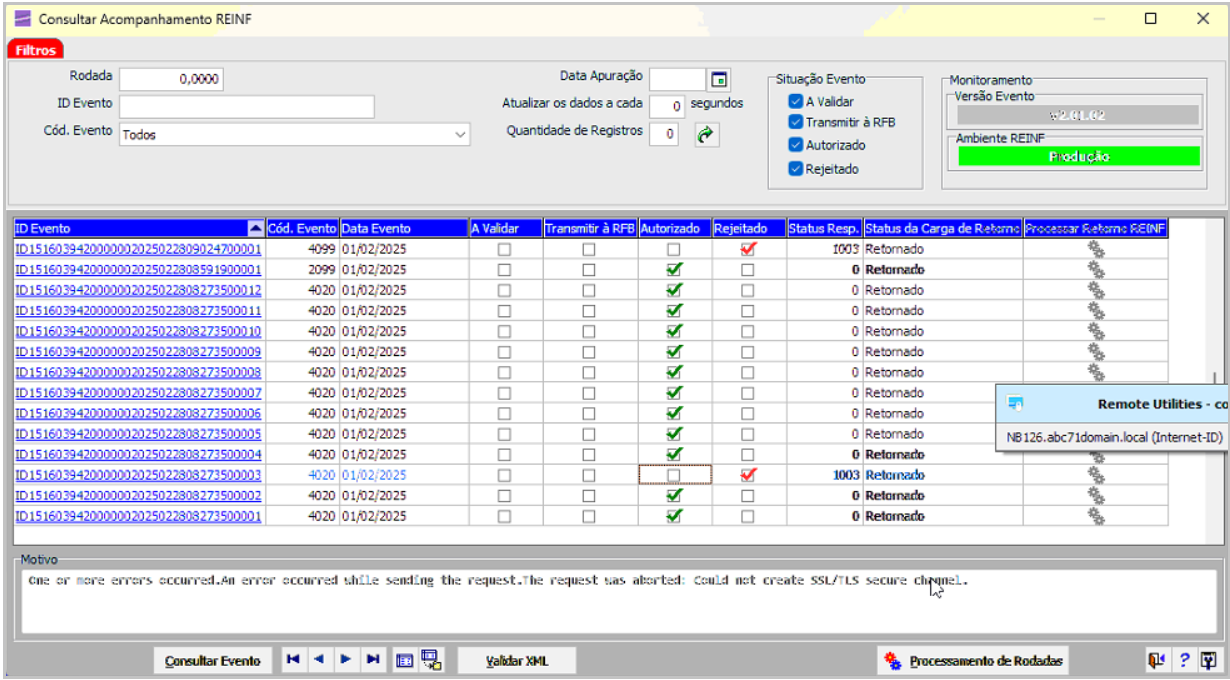Image resolution: width=1230 pixels, height=680 pixels.
Task: Go to the previous record
Action: [319, 660]
